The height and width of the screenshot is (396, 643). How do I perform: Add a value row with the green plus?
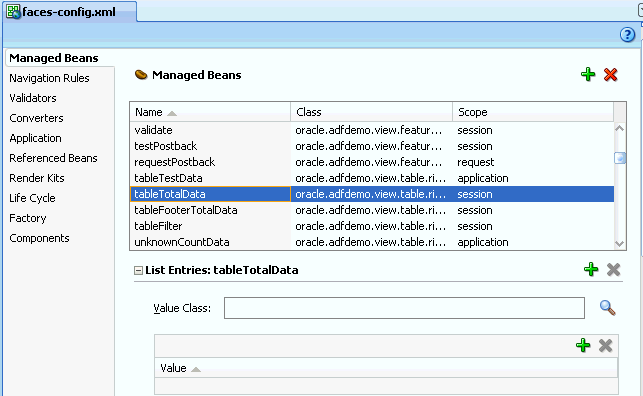583,346
